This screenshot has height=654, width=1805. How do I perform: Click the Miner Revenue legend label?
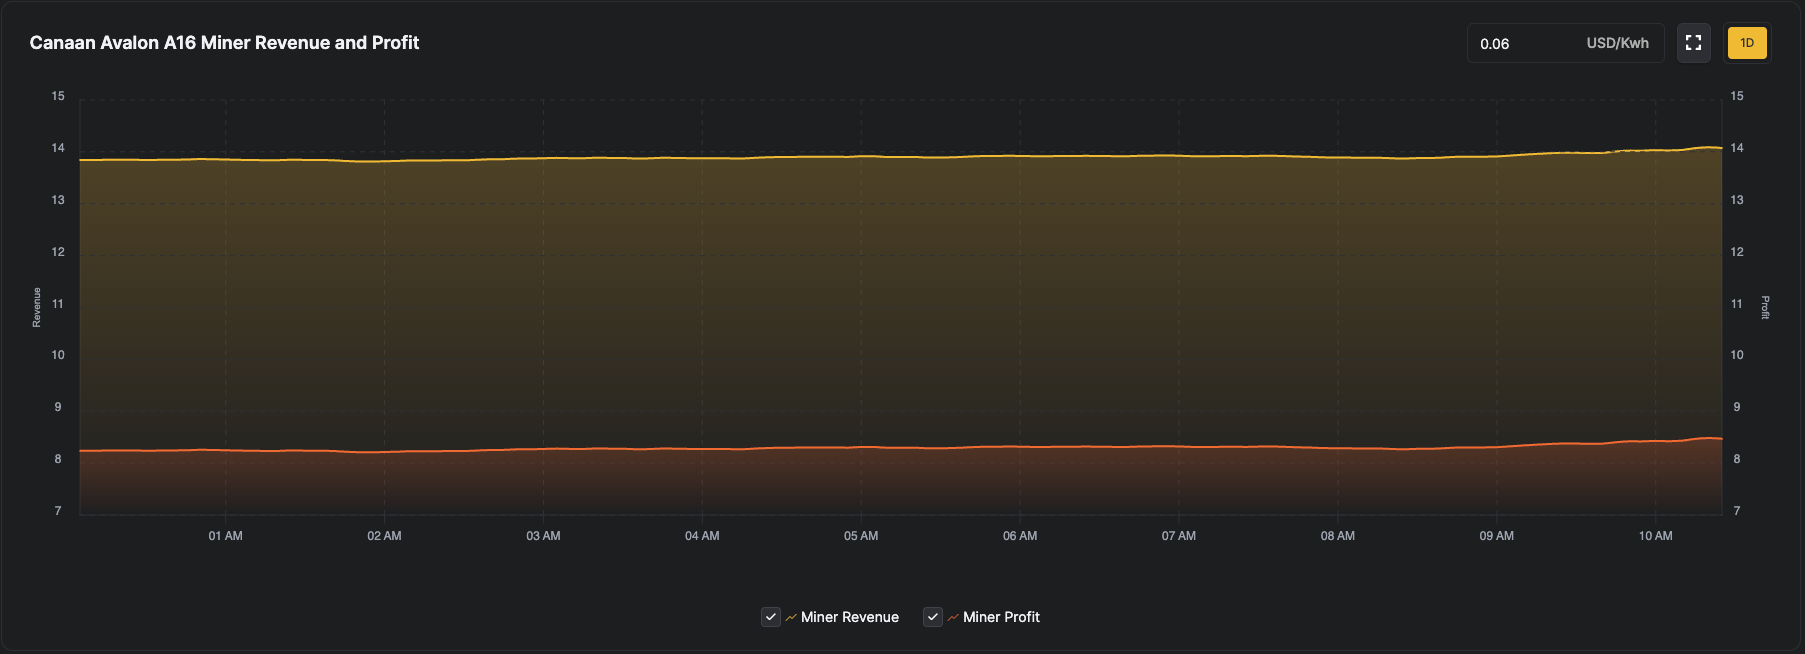click(849, 617)
